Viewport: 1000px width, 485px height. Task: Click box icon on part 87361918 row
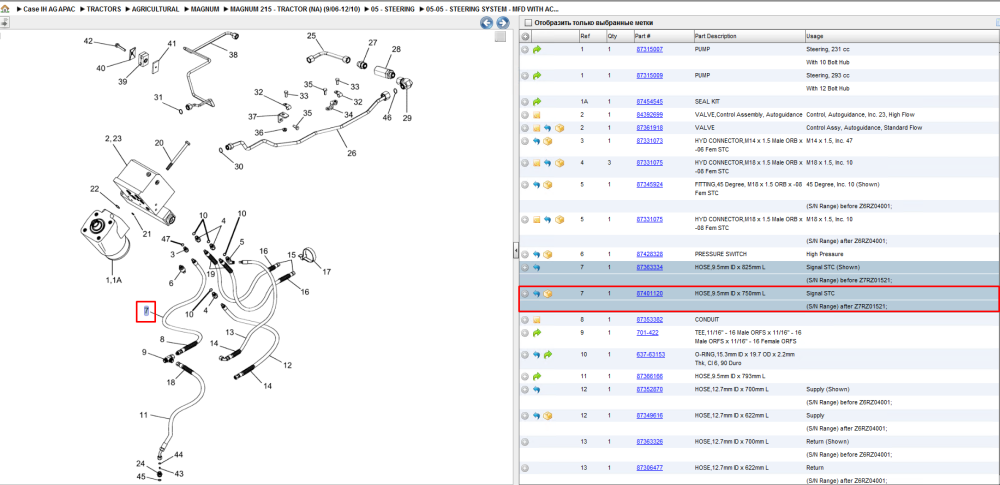coord(559,128)
